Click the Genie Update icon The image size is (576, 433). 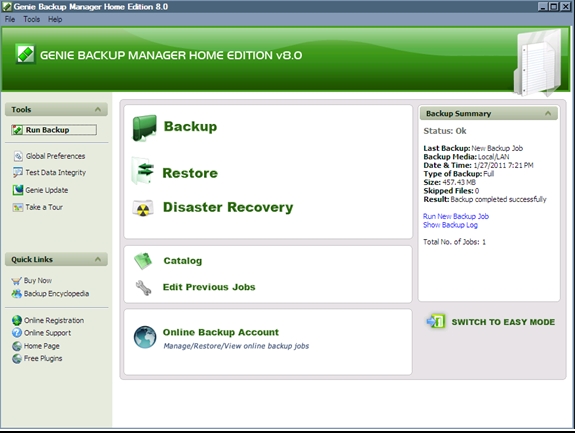(x=18, y=190)
